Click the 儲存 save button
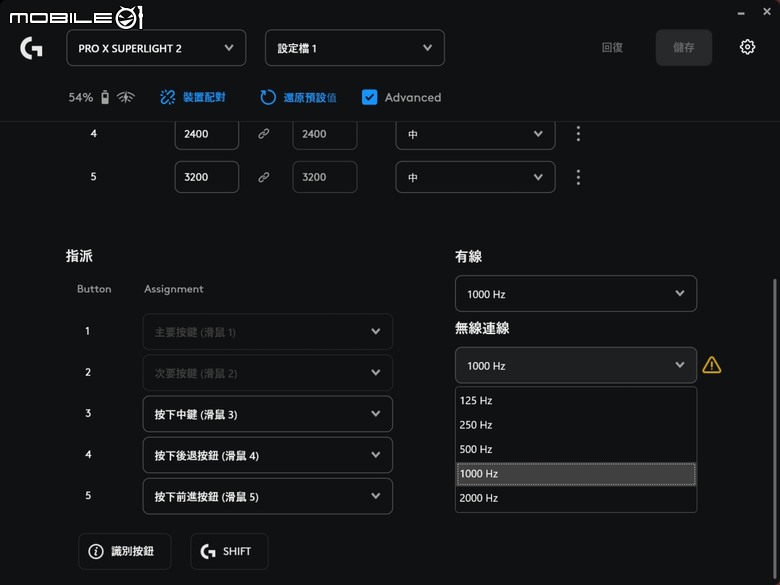The image size is (780, 585). tap(683, 47)
